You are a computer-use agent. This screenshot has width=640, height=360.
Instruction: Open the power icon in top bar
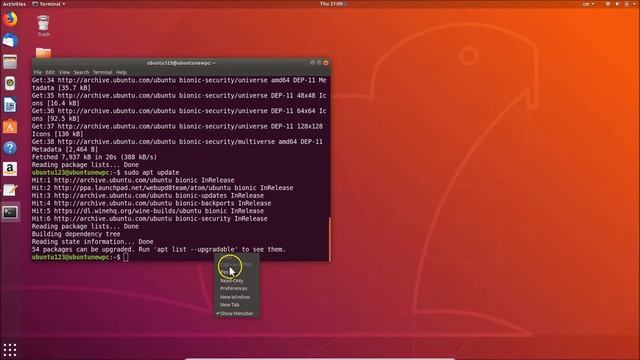627,4
